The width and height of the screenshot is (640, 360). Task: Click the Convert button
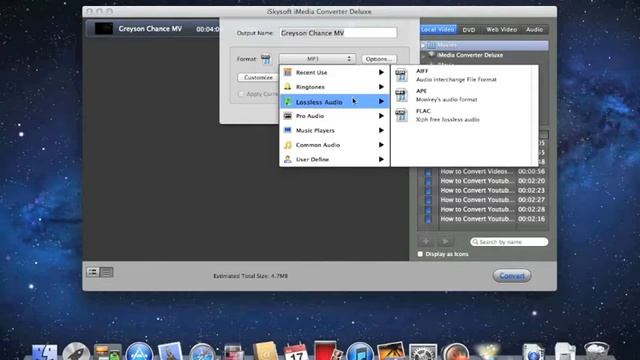(512, 276)
